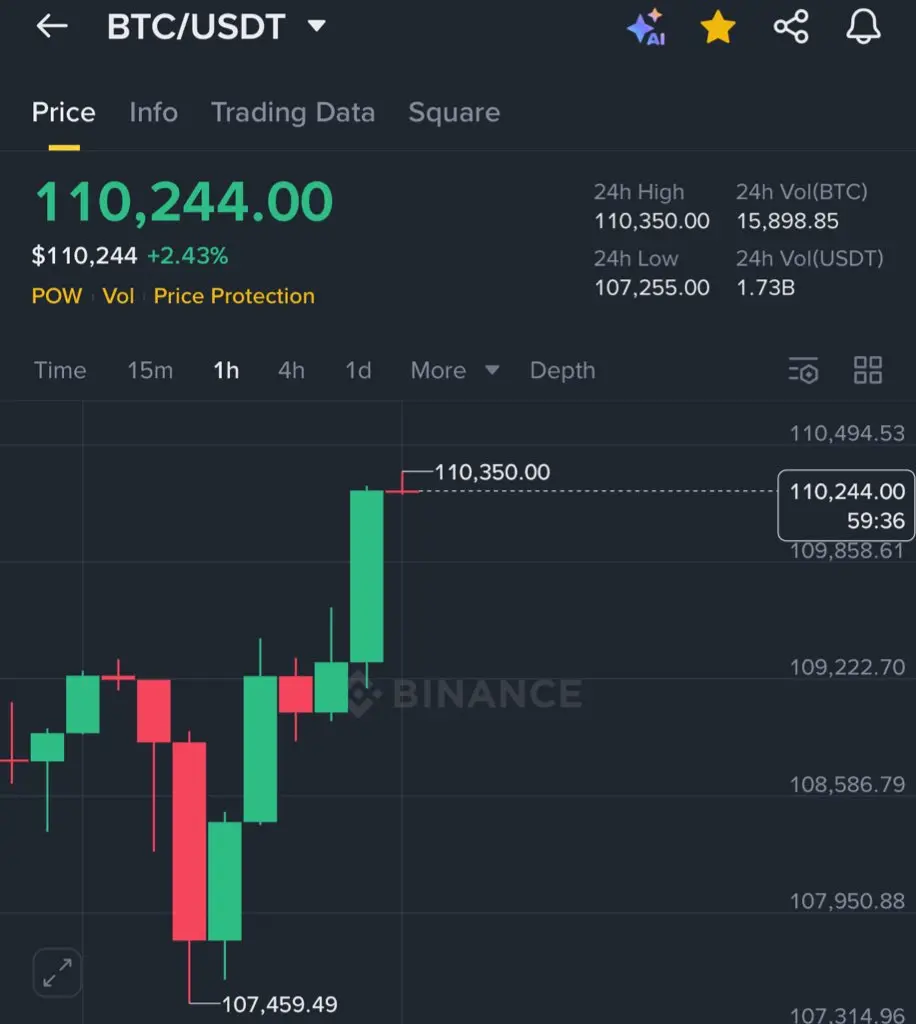Image resolution: width=916 pixels, height=1024 pixels.
Task: Show the Depth chart view
Action: point(562,371)
